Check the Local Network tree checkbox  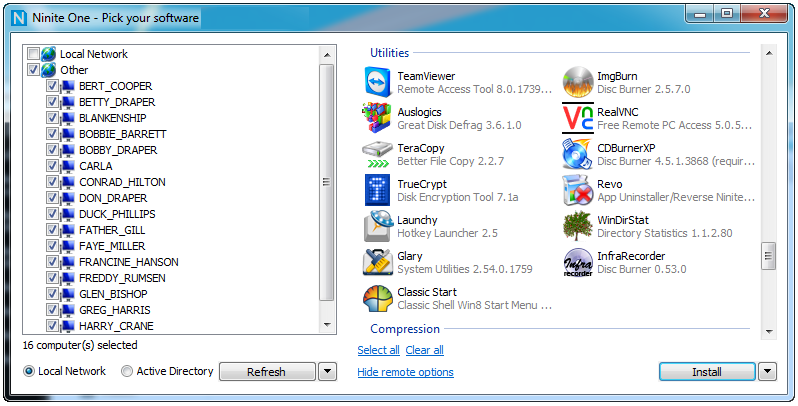tap(34, 53)
